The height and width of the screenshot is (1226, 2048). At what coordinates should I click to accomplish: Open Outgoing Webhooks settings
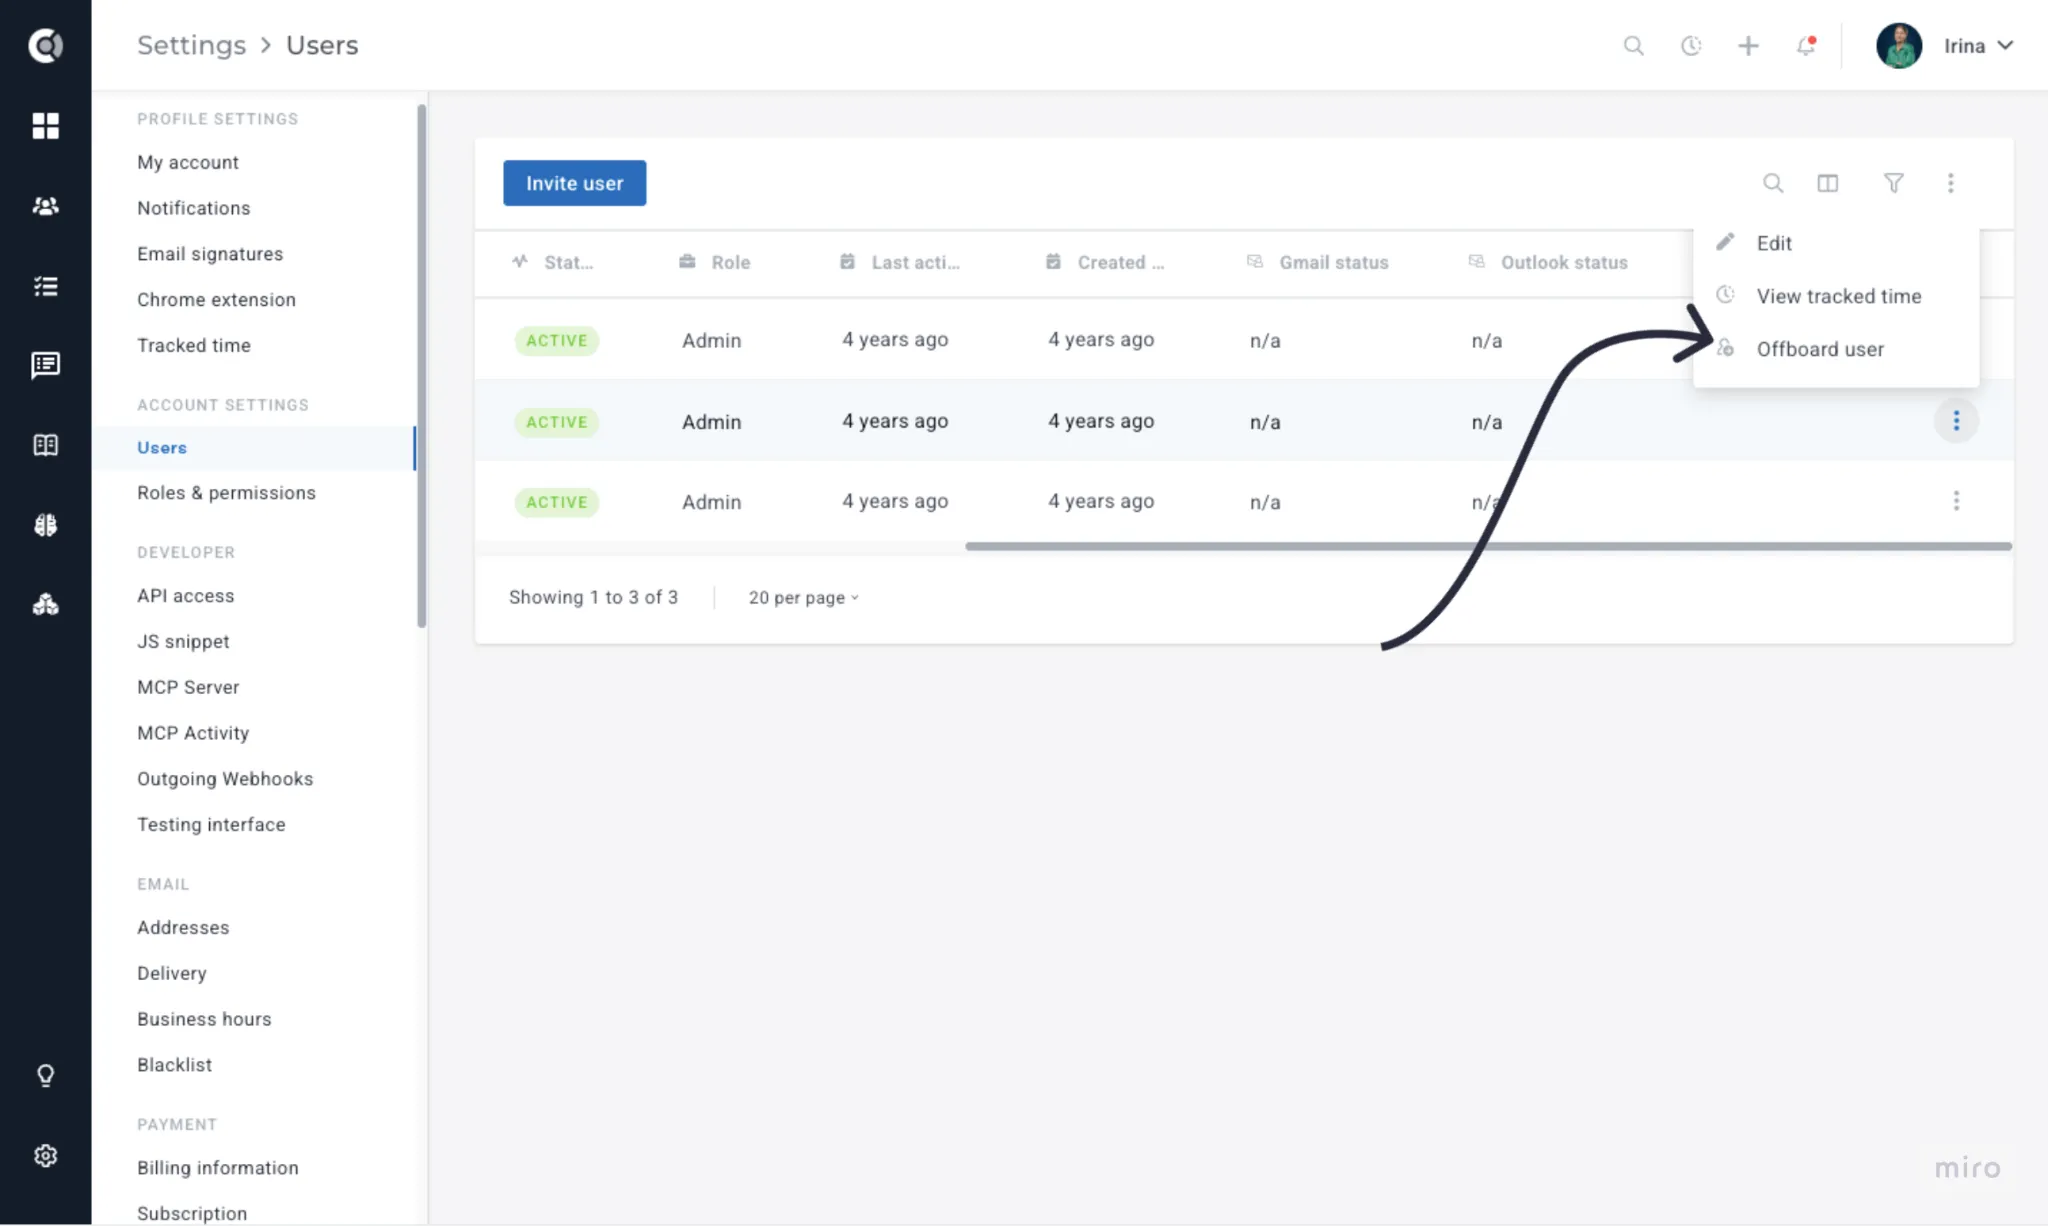(x=225, y=779)
